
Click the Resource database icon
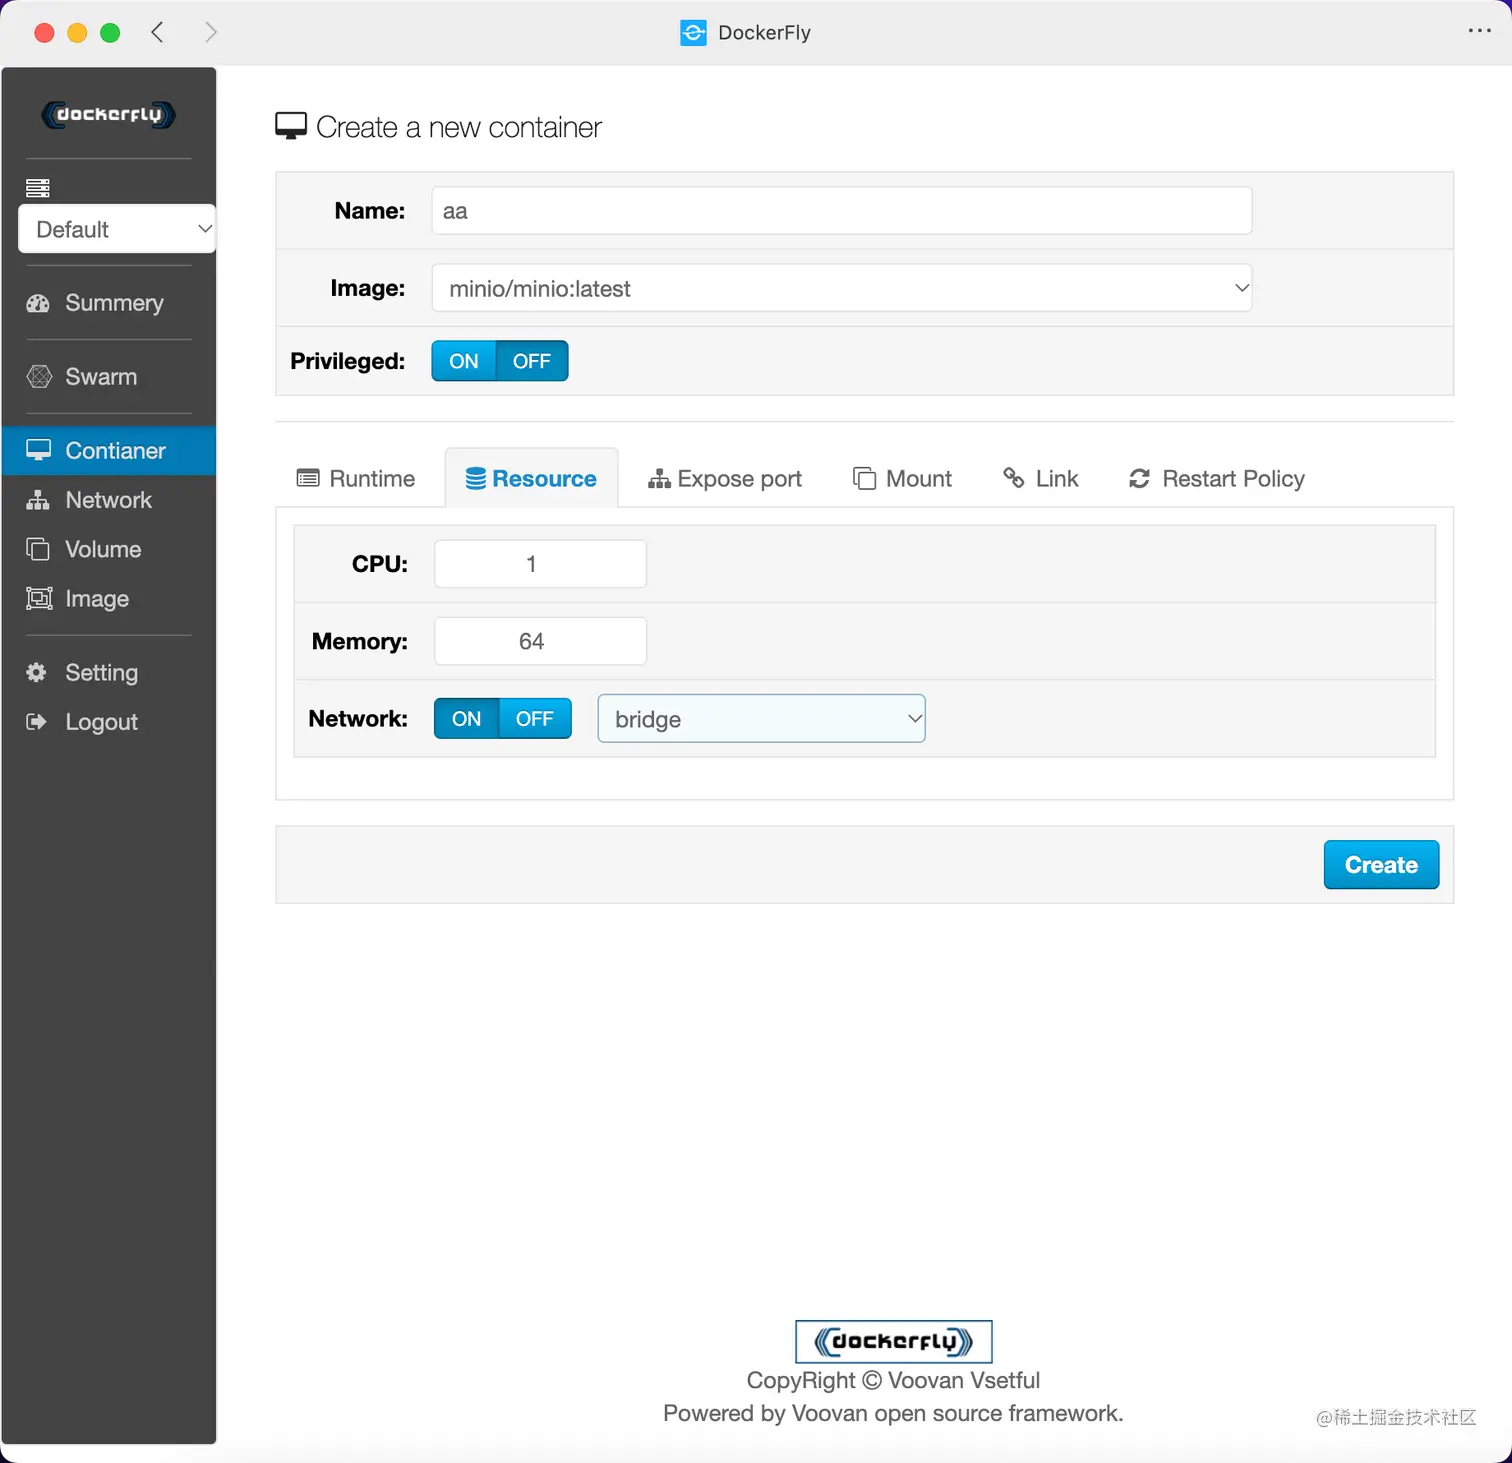point(476,479)
